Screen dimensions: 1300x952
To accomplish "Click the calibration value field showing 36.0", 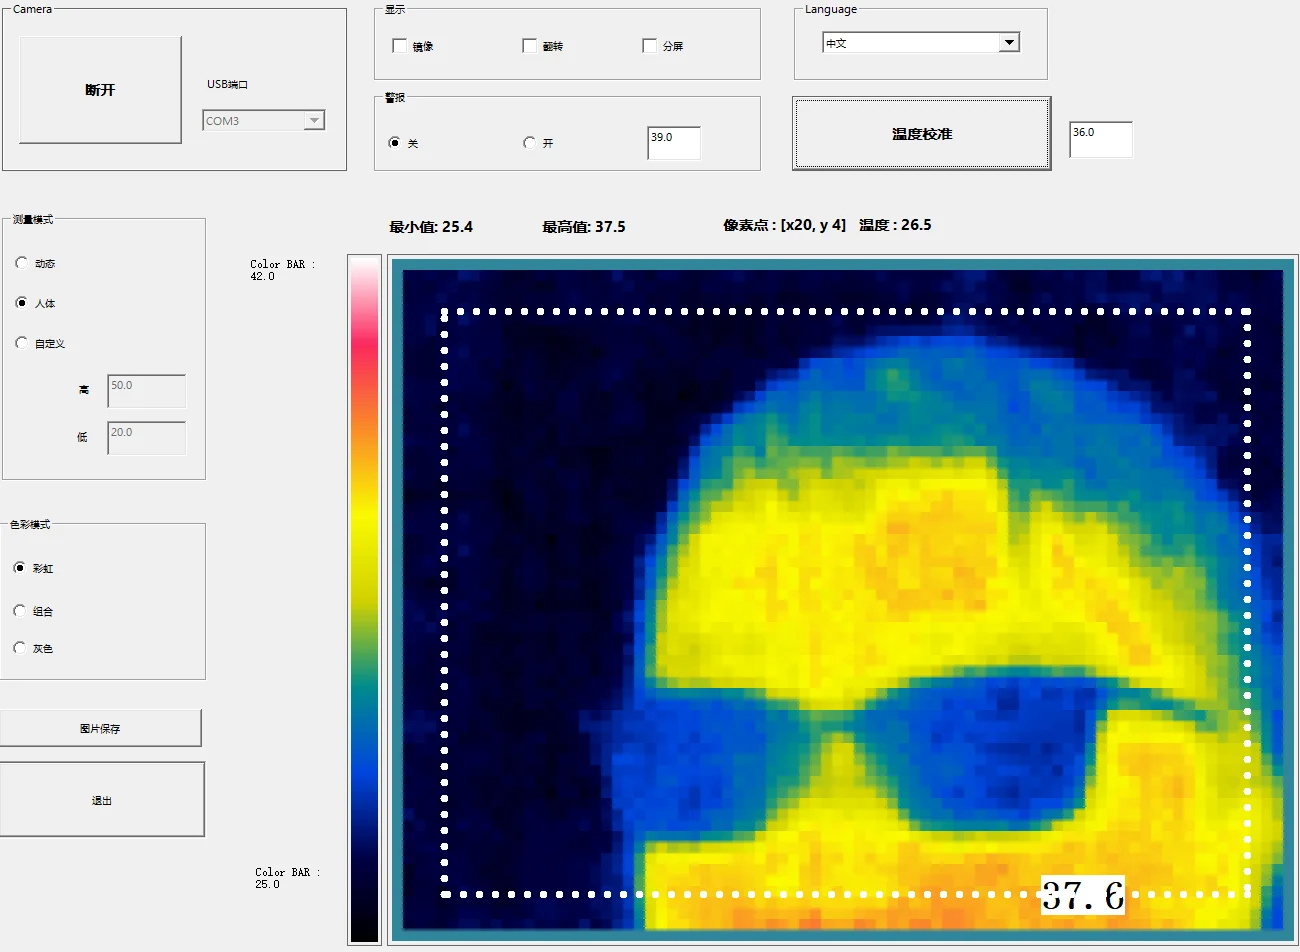I will (1100, 139).
